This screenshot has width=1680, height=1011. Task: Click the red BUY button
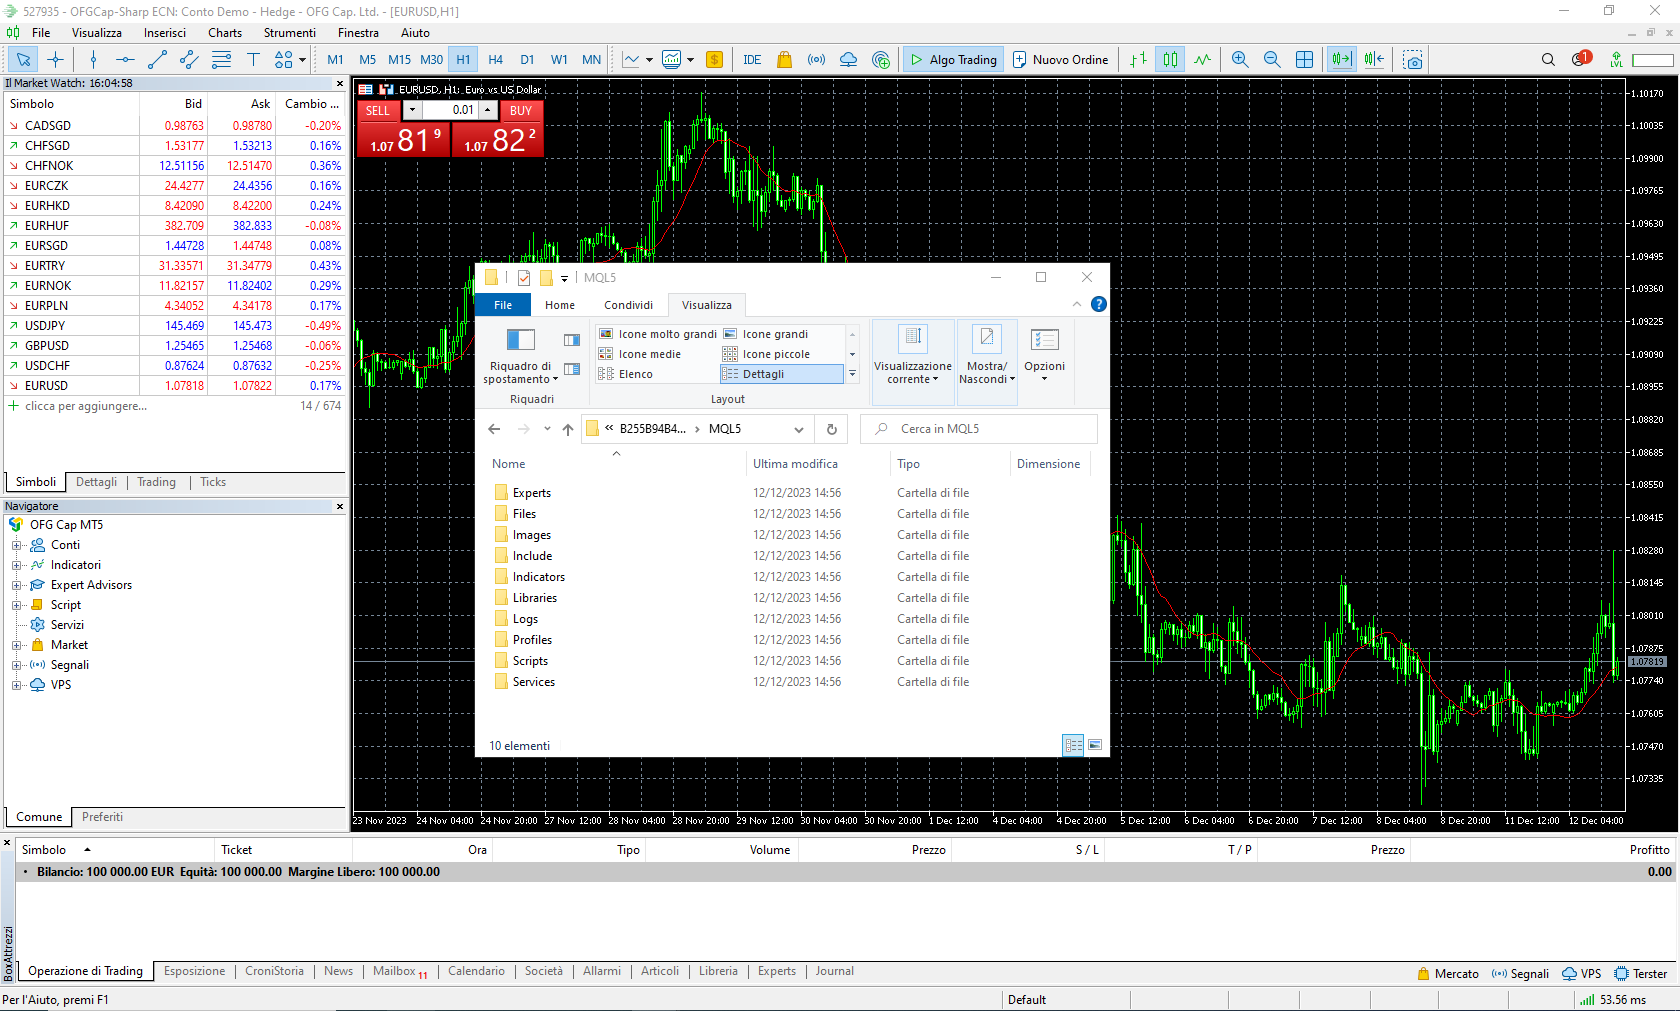click(520, 111)
